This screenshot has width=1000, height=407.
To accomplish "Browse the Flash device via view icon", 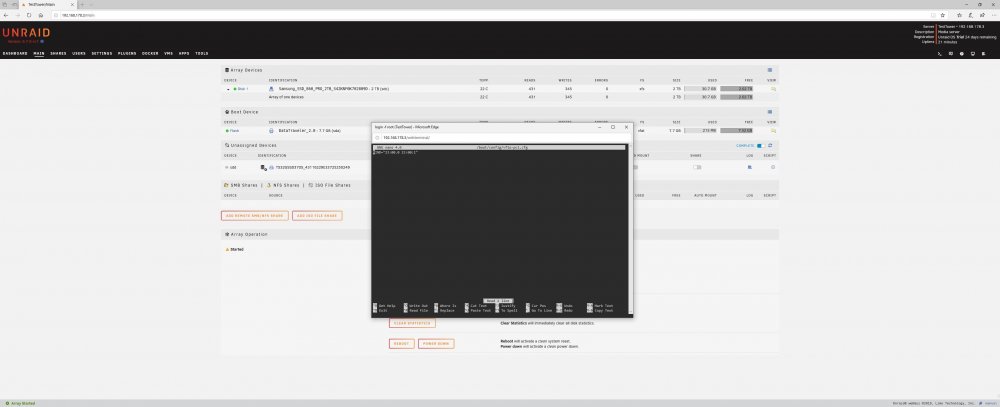I will coord(773,130).
